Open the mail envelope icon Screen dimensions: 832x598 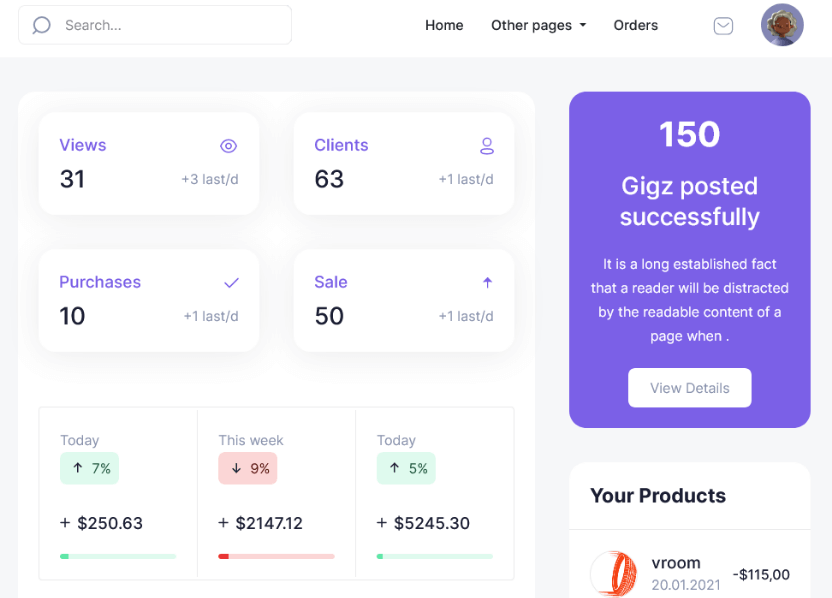pyautogui.click(x=723, y=25)
